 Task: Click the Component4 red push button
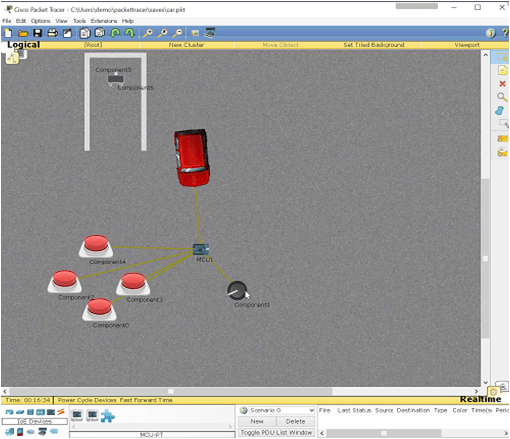pos(96,246)
